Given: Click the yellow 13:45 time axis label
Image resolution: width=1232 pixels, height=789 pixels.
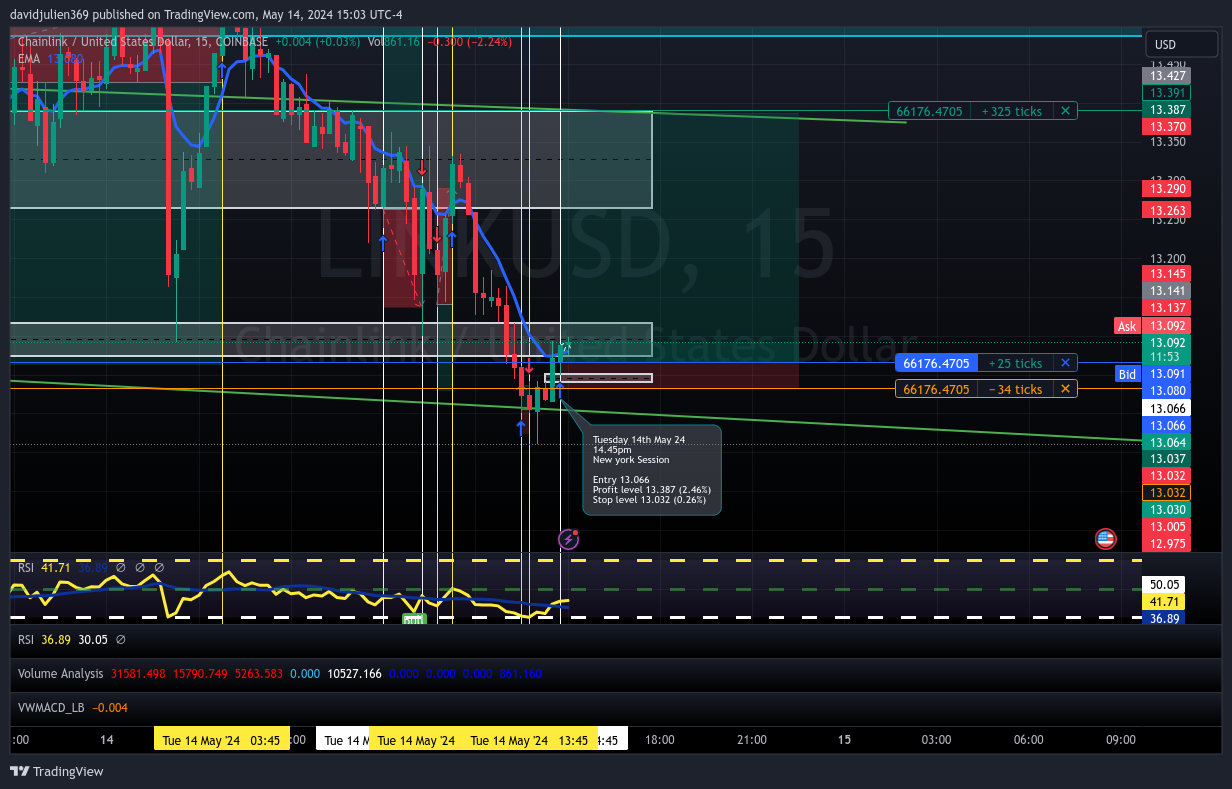Looking at the screenshot, I should pos(528,740).
